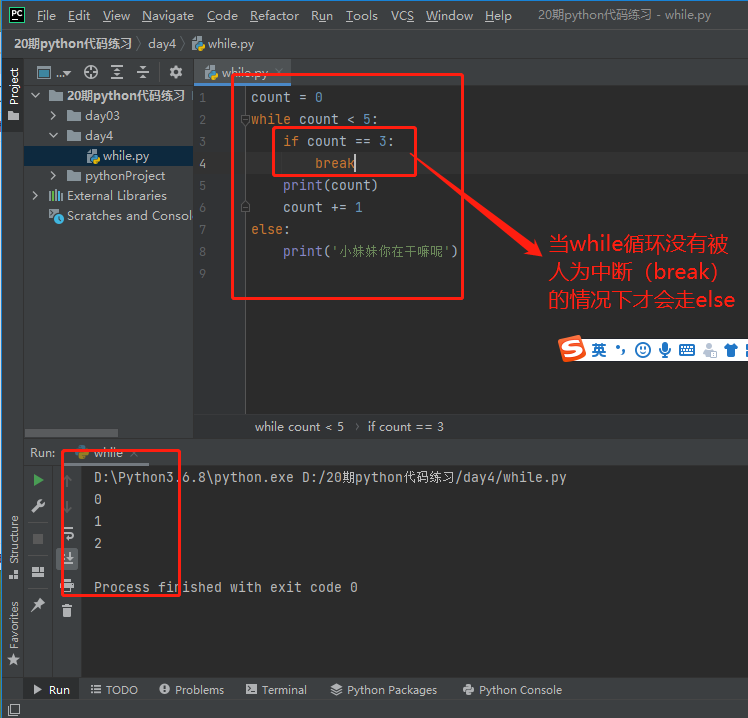Select Scratches and Consoles node
The height and width of the screenshot is (718, 748).
click(120, 216)
